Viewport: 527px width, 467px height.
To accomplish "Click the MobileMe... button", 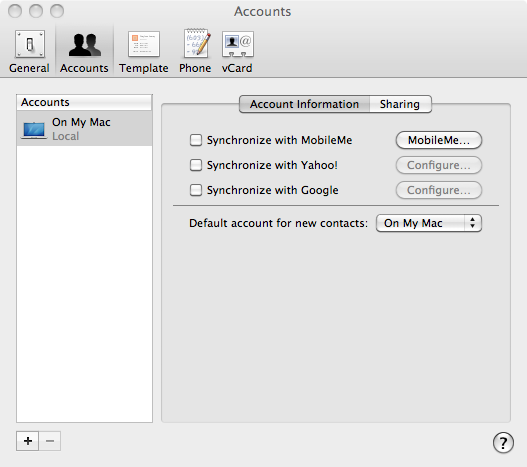I will click(x=439, y=140).
